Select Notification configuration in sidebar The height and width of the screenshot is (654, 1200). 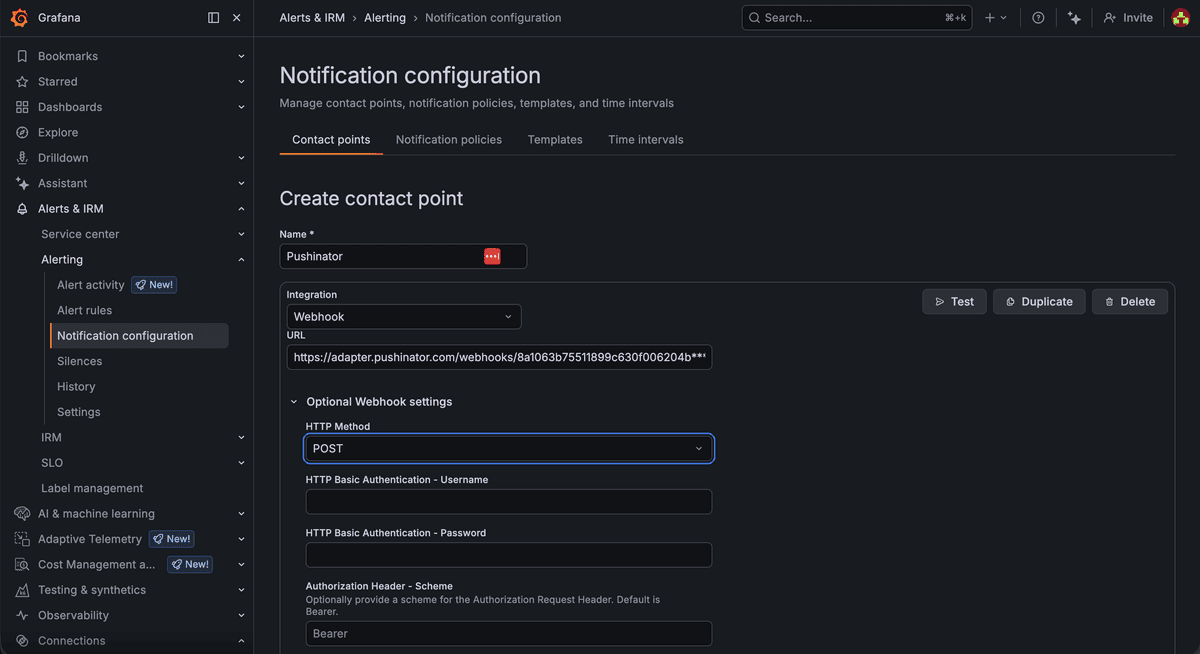point(139,336)
